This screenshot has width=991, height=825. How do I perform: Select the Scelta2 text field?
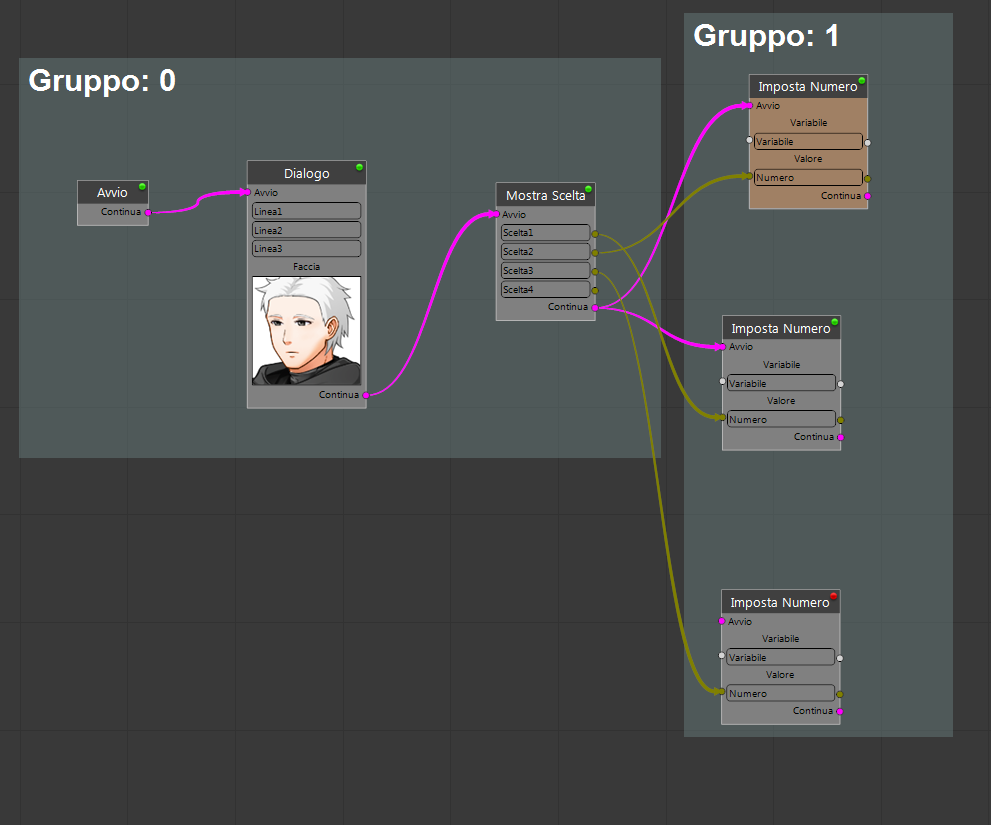[545, 252]
